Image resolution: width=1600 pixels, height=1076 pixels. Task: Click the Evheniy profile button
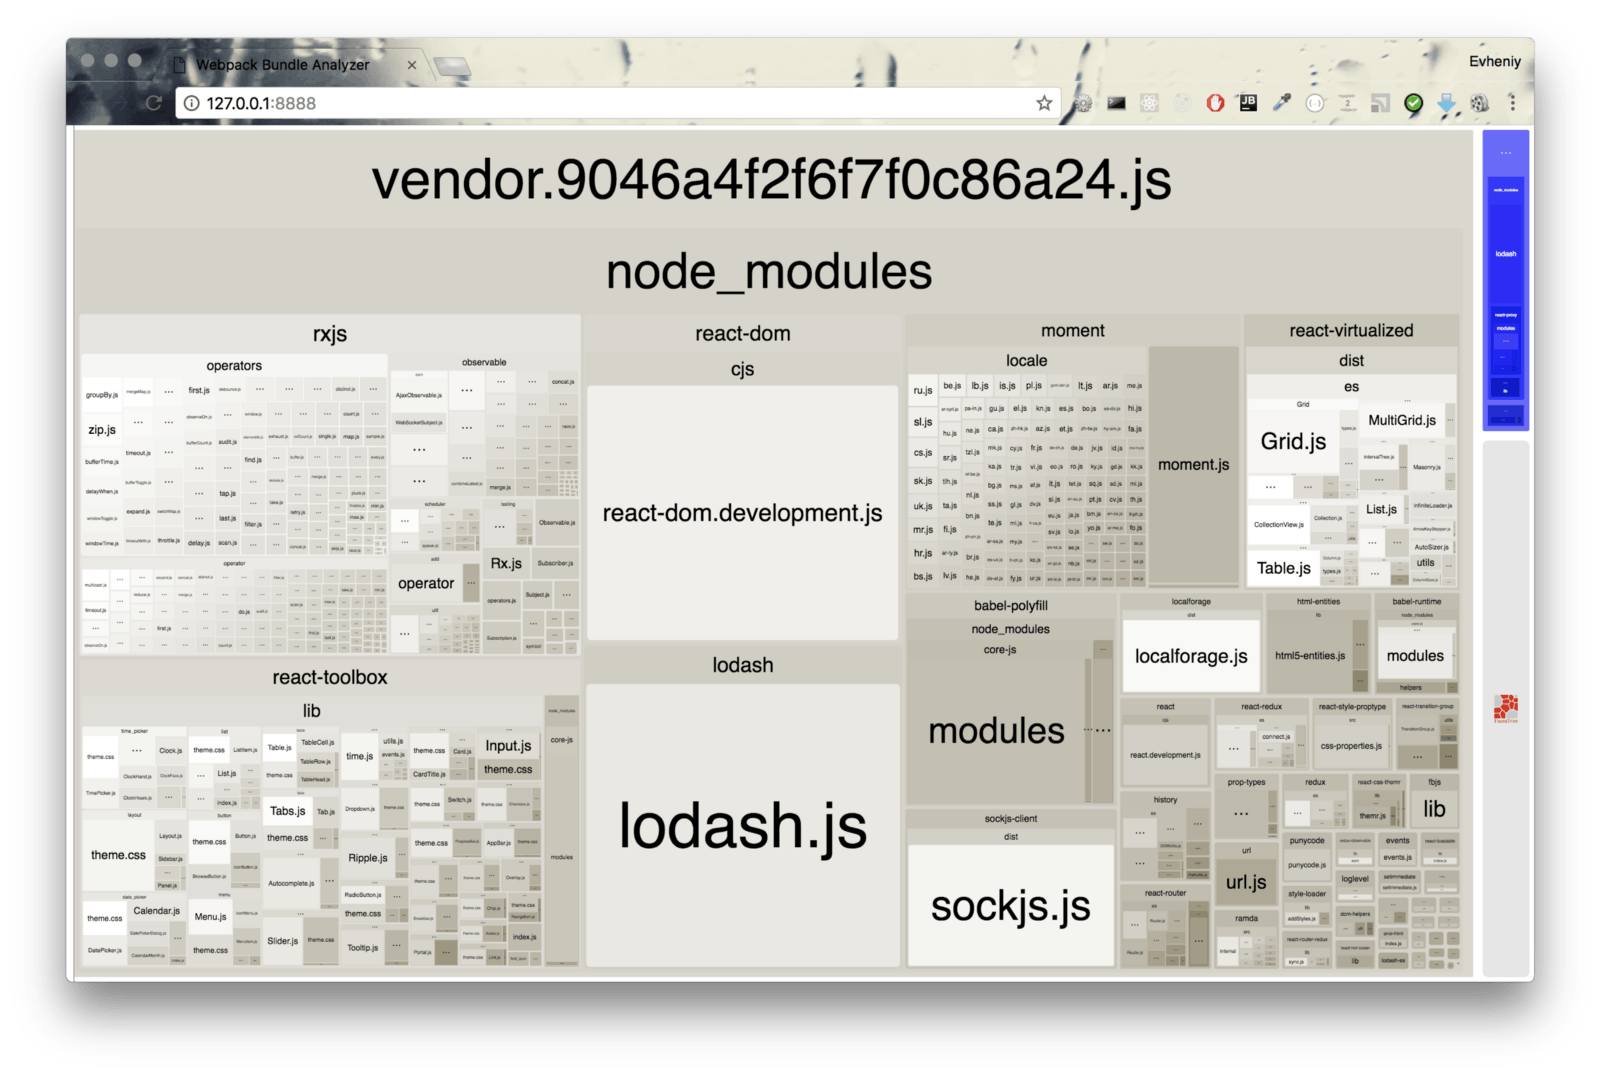point(1494,61)
